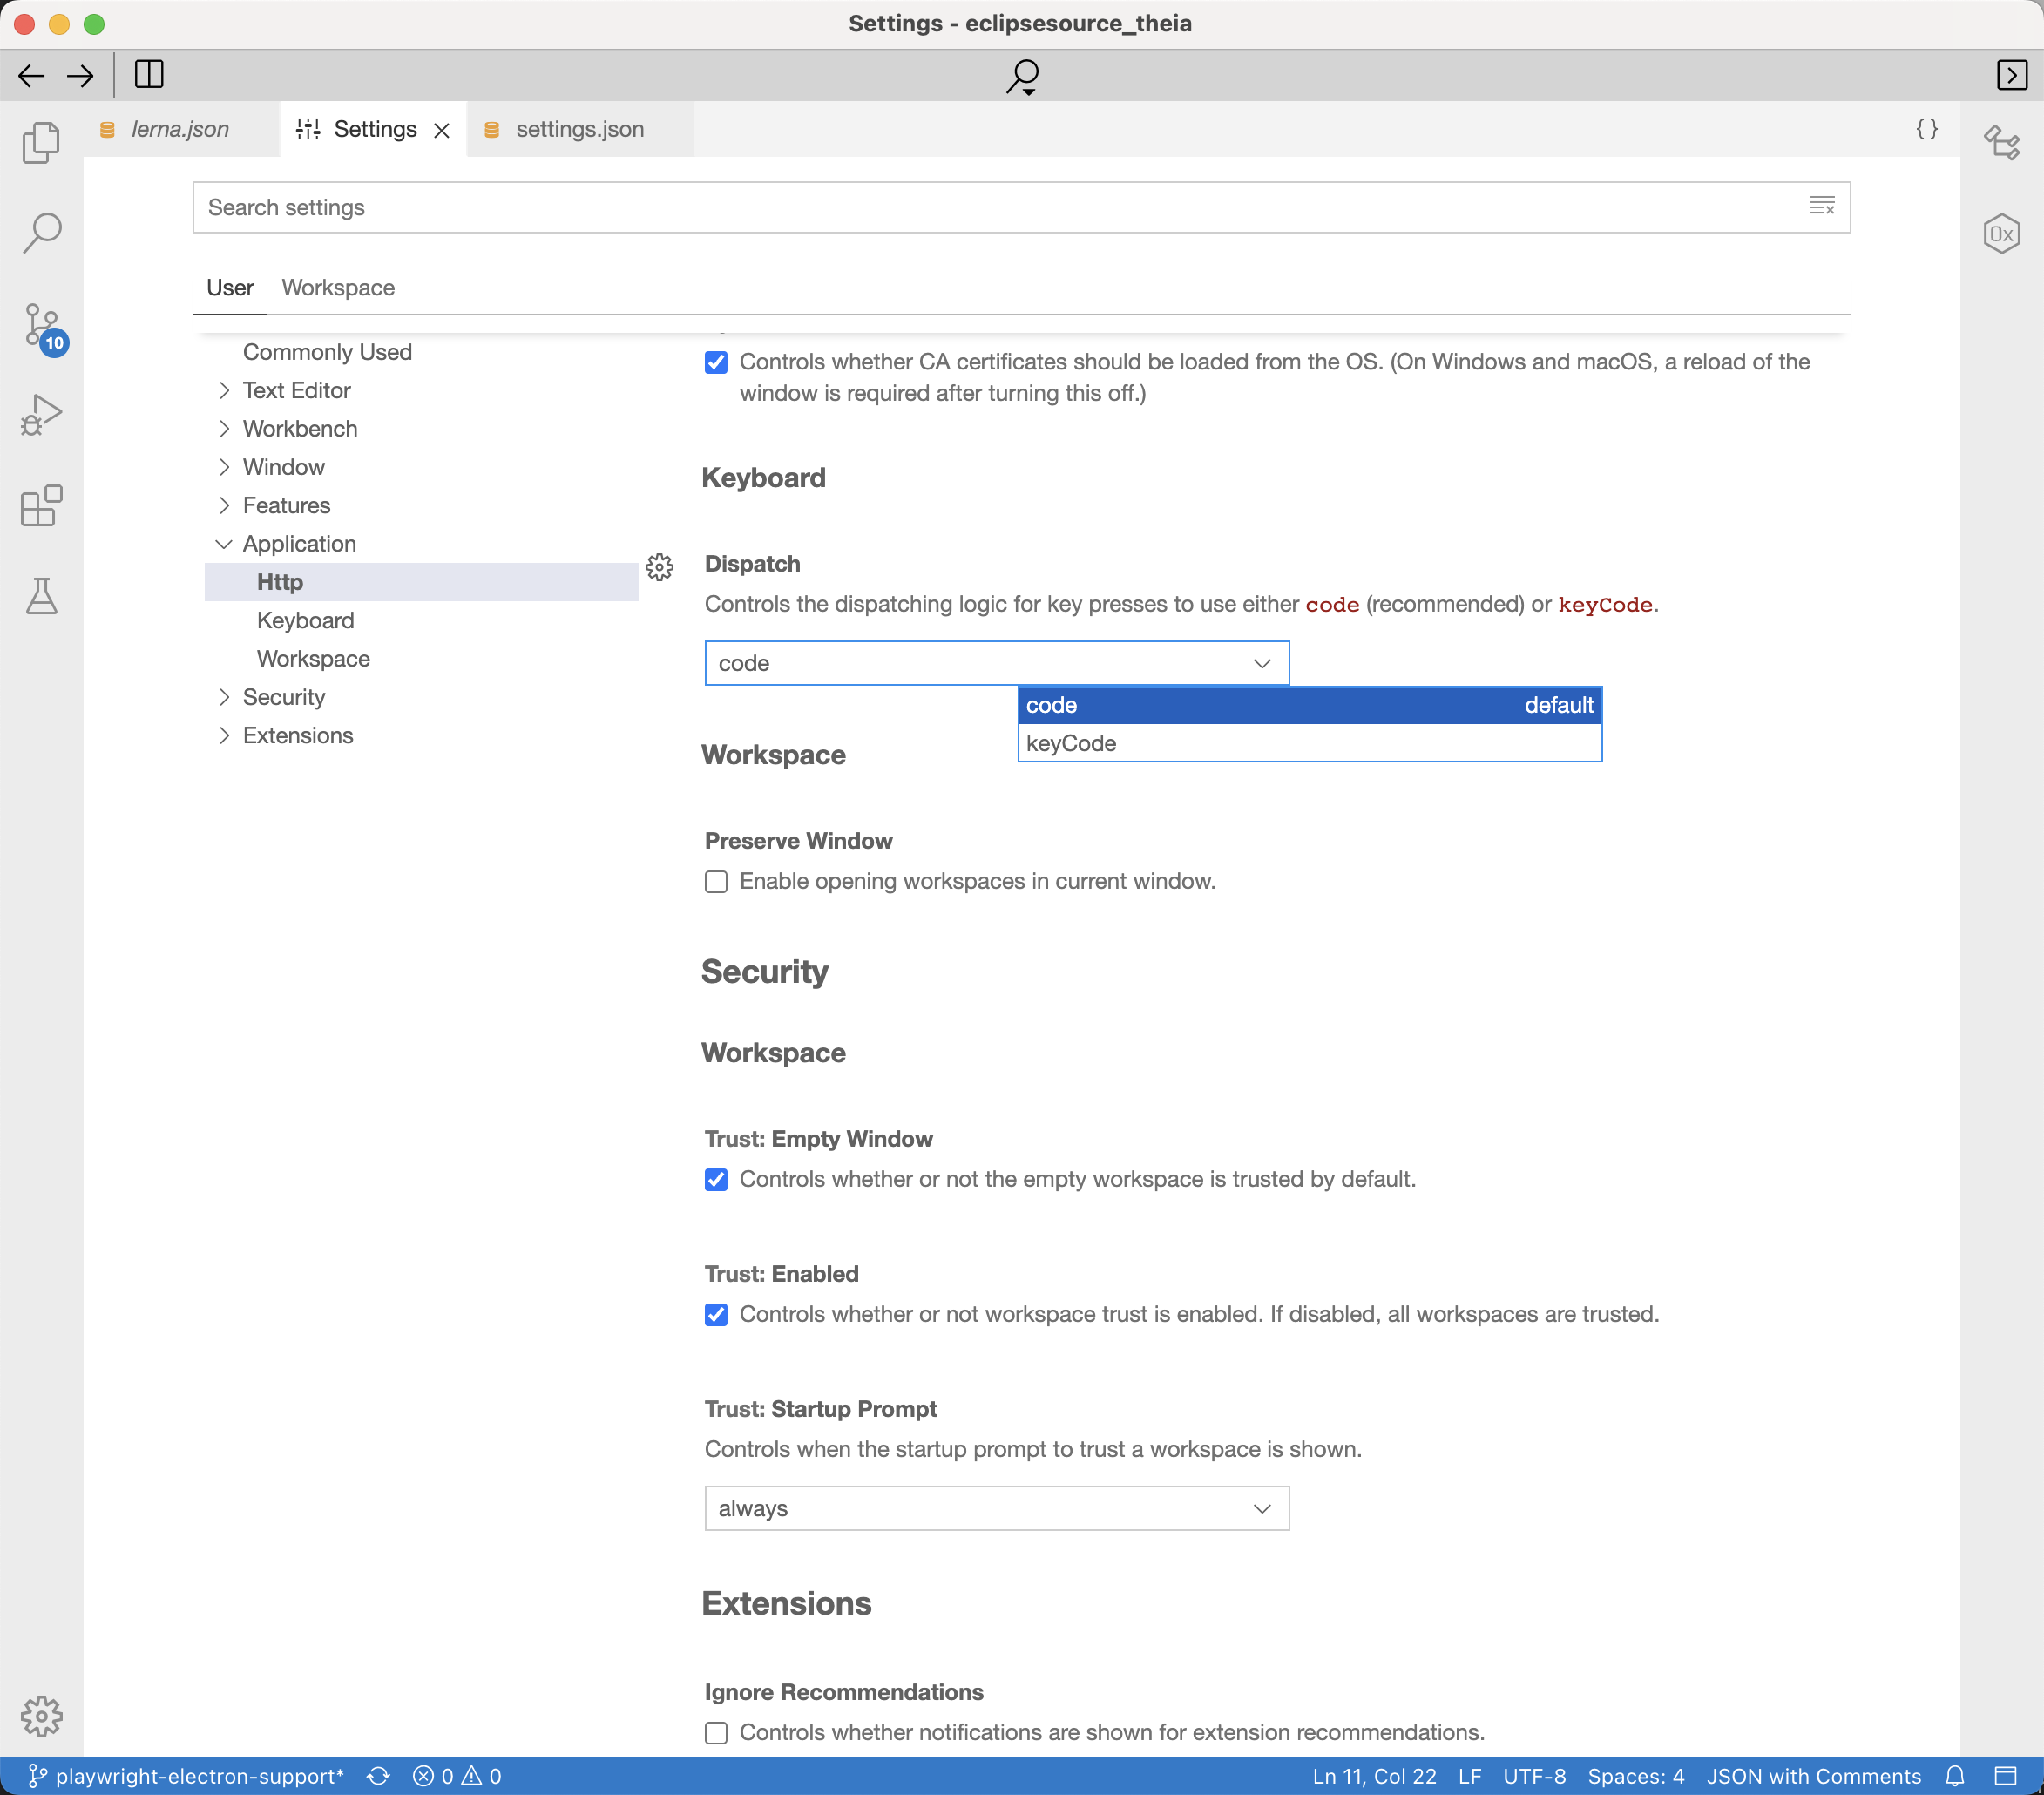Click the gear icon next to Http item

point(660,568)
